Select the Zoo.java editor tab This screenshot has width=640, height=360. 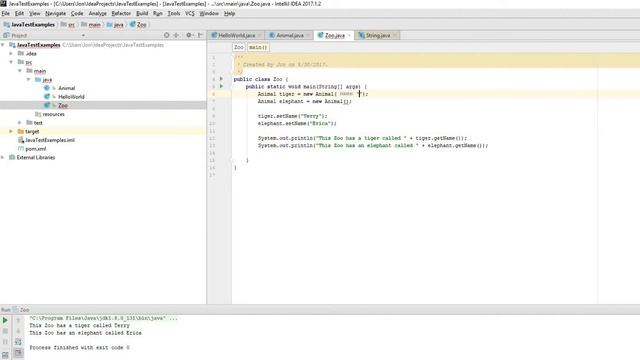click(x=334, y=36)
